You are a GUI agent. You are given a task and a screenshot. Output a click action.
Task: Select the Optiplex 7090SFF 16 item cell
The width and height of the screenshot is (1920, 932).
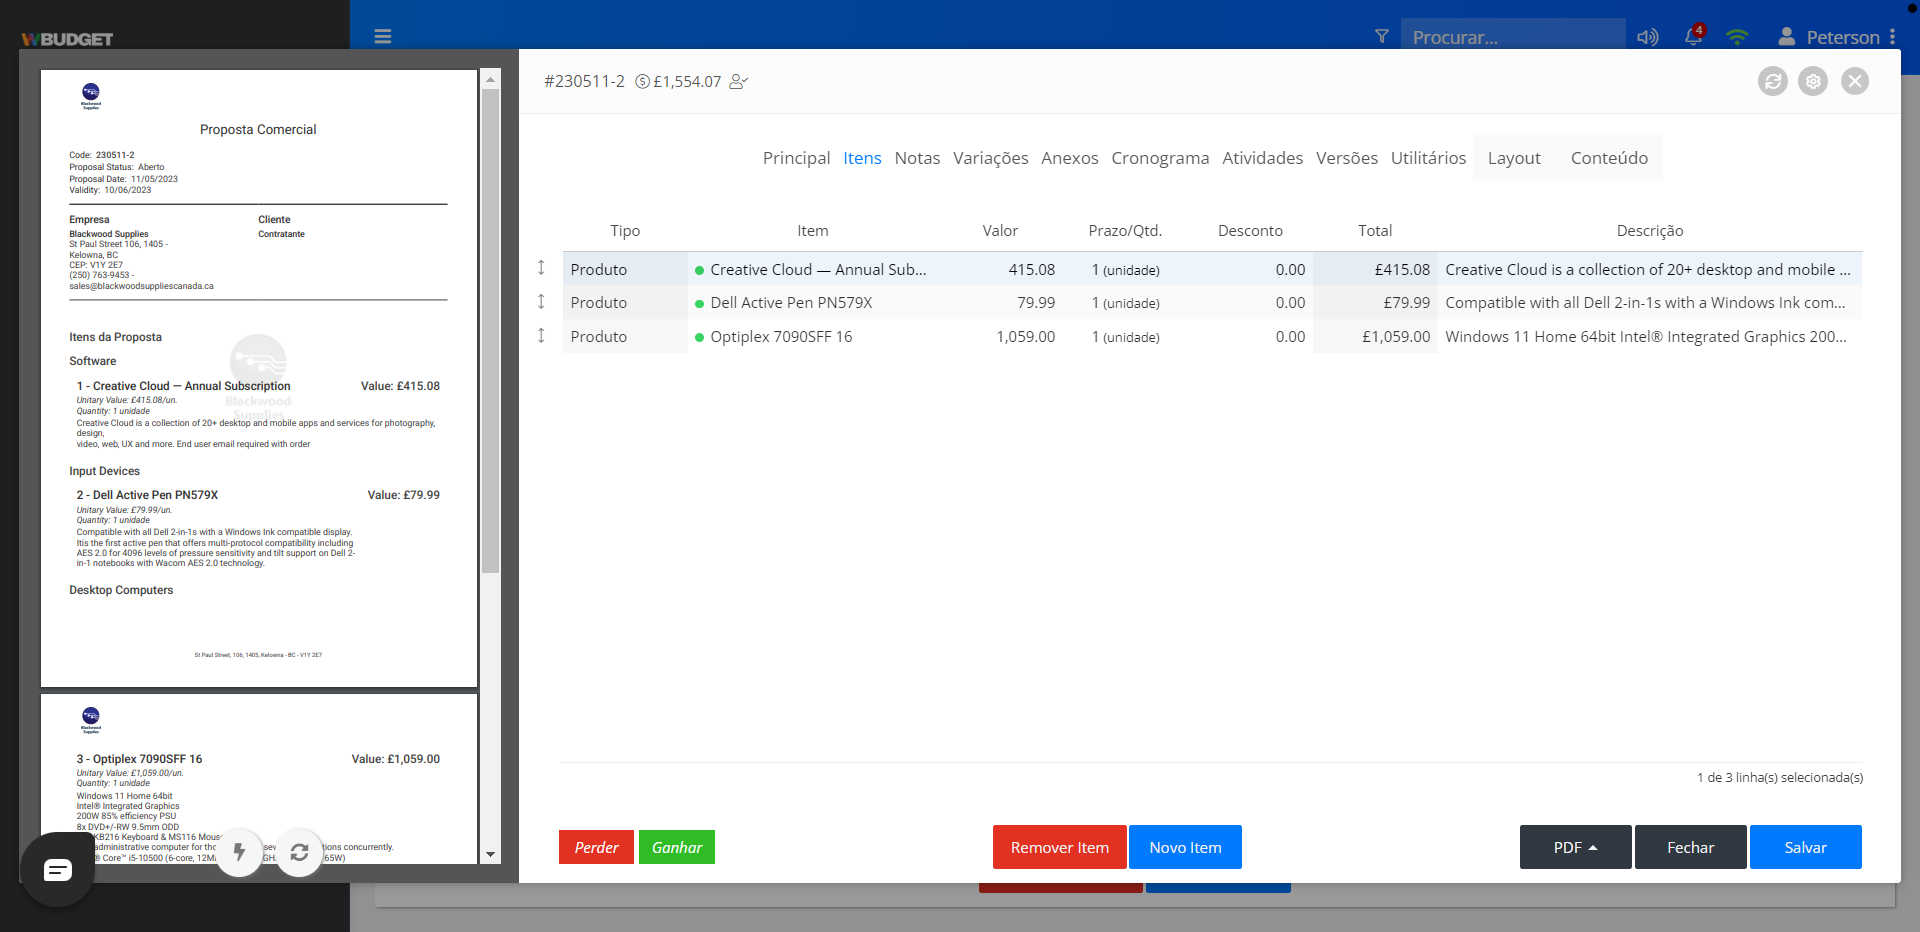[x=812, y=337]
